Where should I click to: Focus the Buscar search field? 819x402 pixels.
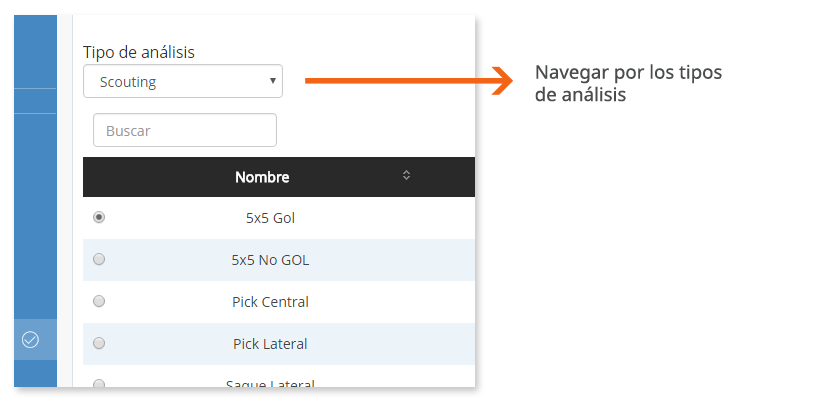185,130
